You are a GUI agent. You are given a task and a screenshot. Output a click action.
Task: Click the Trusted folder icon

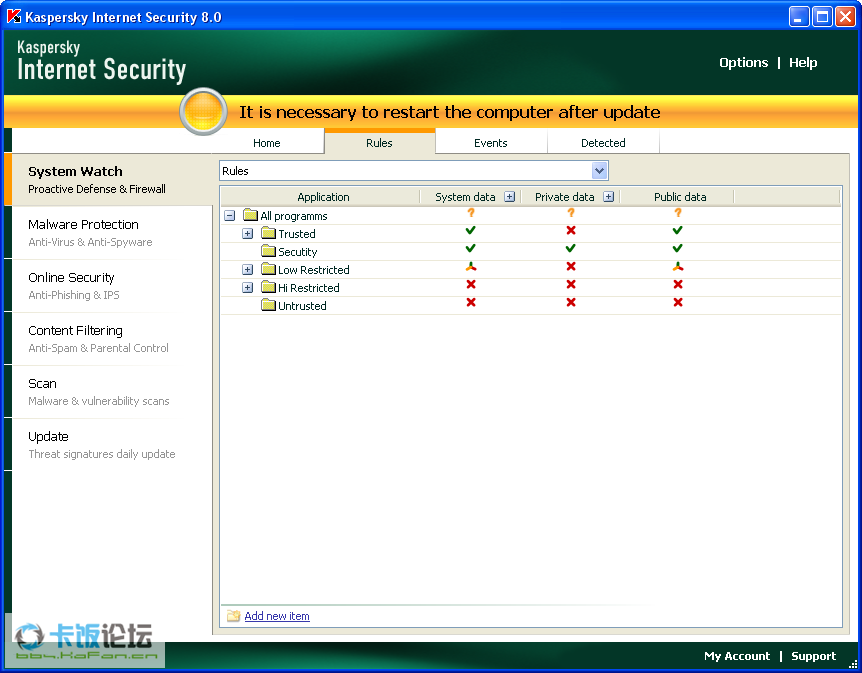[x=268, y=233]
